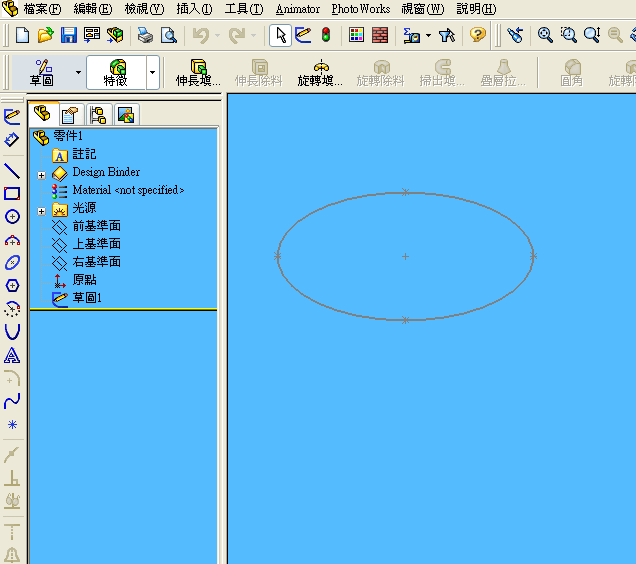Click the 草圖 toolbar button
The height and width of the screenshot is (564, 636).
click(x=42, y=73)
